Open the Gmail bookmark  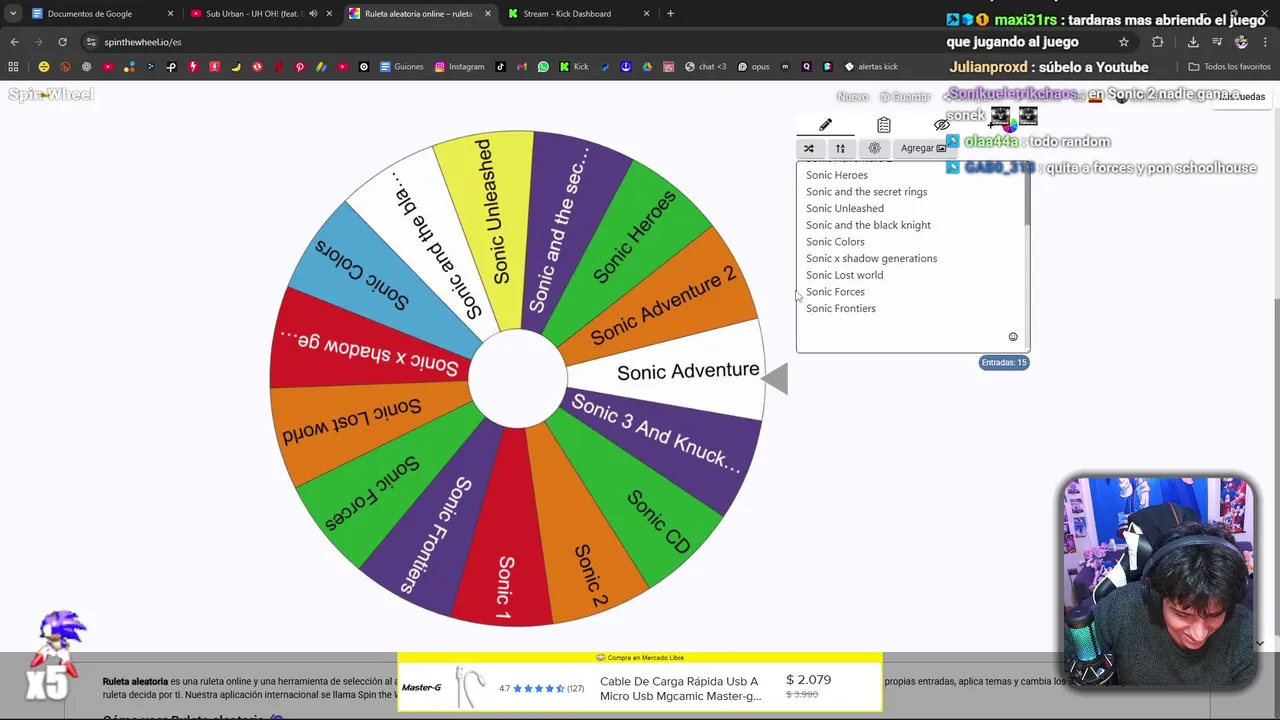(x=521, y=67)
